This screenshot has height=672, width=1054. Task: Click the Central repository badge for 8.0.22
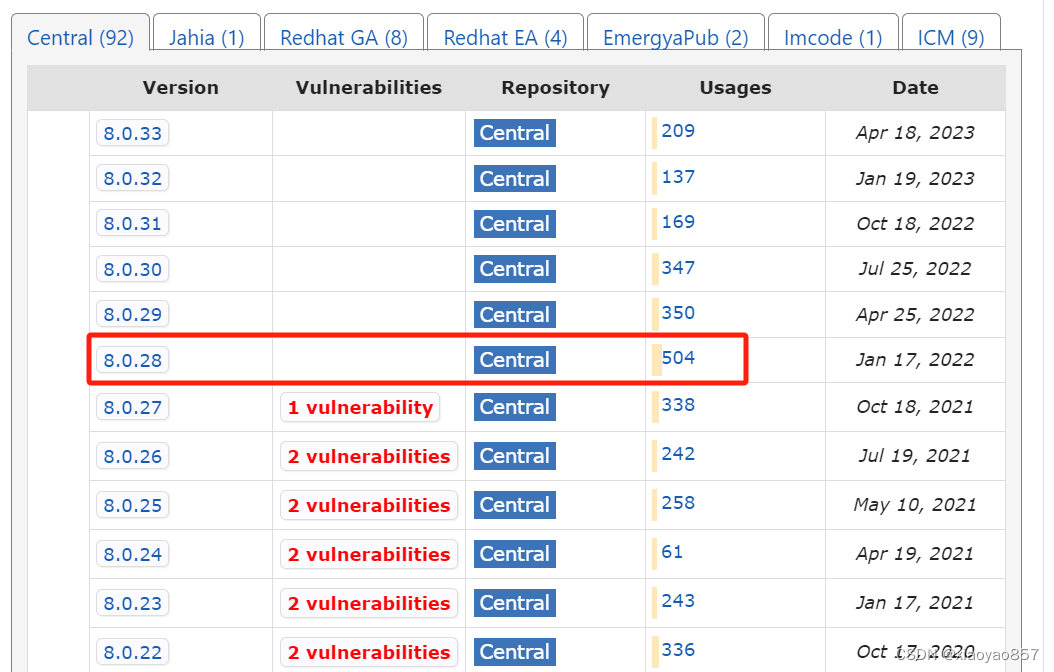515,652
